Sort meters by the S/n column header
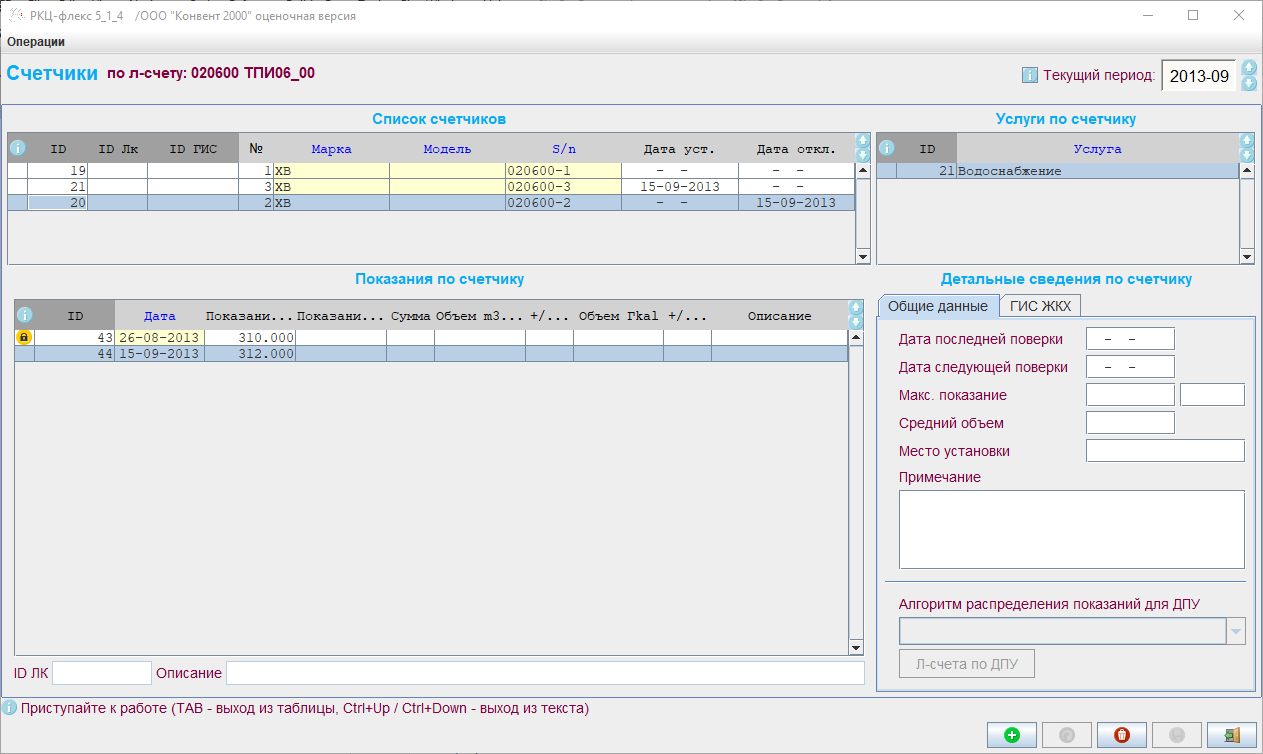This screenshot has width=1263, height=754. (x=563, y=149)
